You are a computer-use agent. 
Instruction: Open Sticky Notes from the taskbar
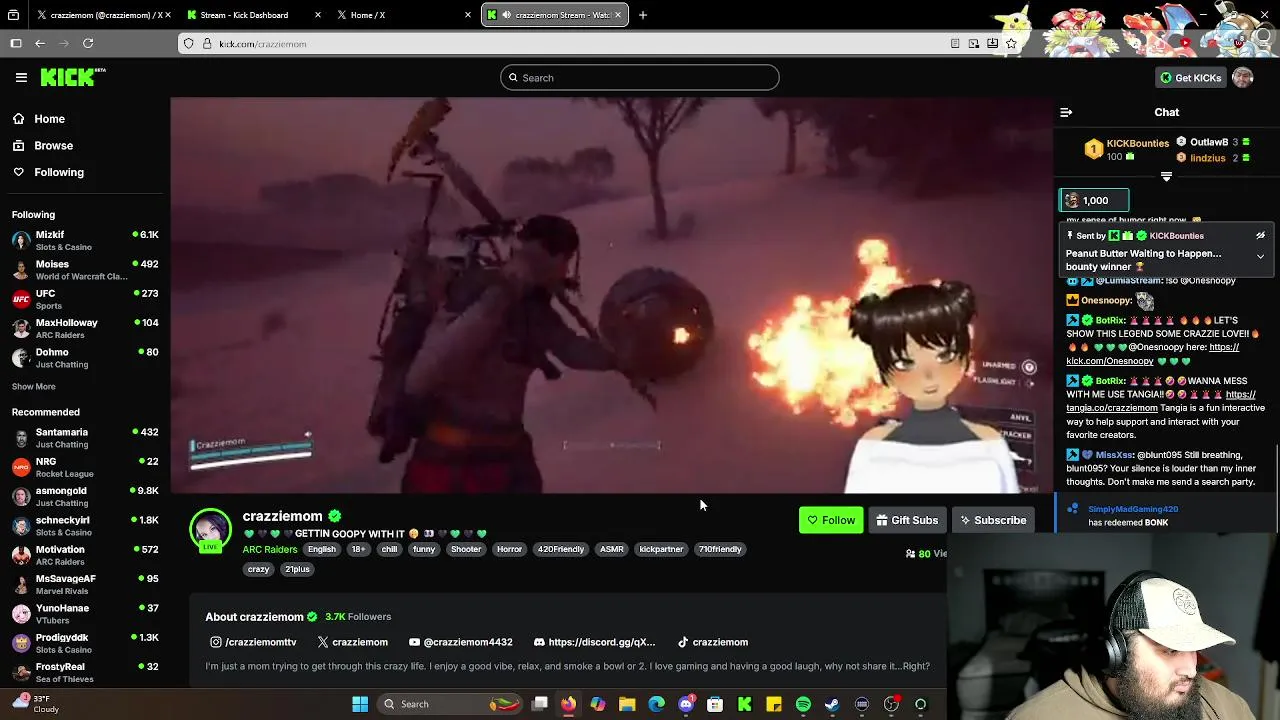point(774,704)
